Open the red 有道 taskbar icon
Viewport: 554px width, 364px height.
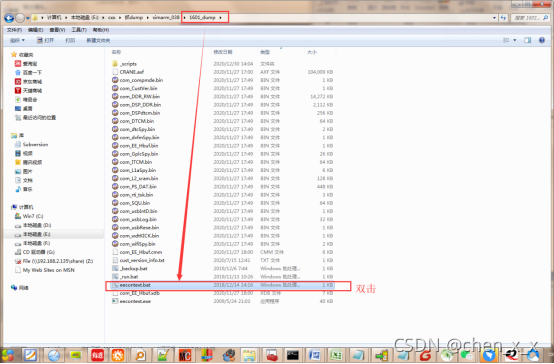click(97, 355)
